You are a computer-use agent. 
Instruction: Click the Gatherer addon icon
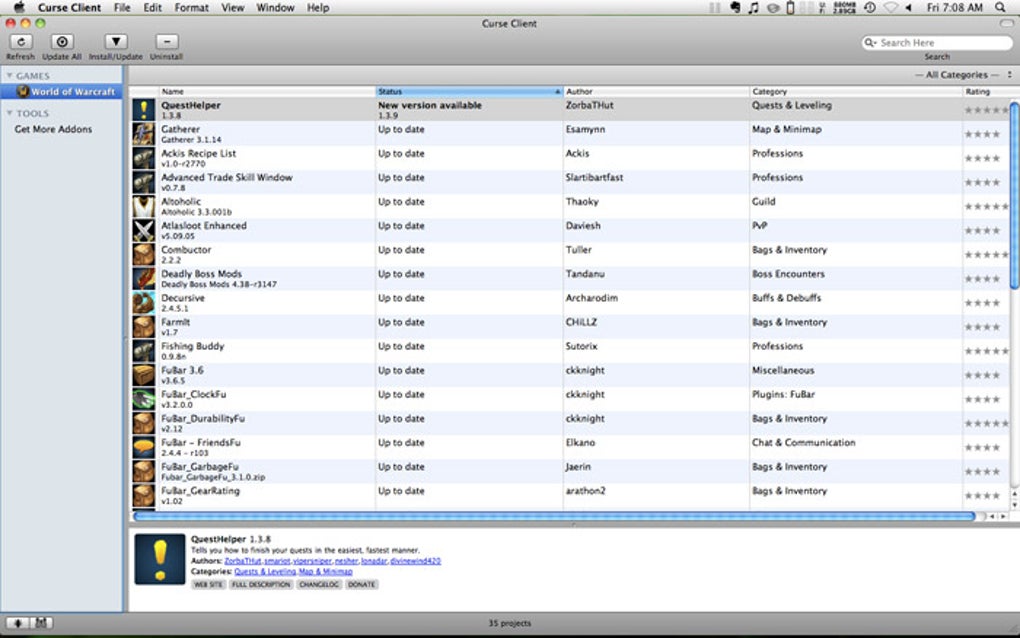pos(144,133)
